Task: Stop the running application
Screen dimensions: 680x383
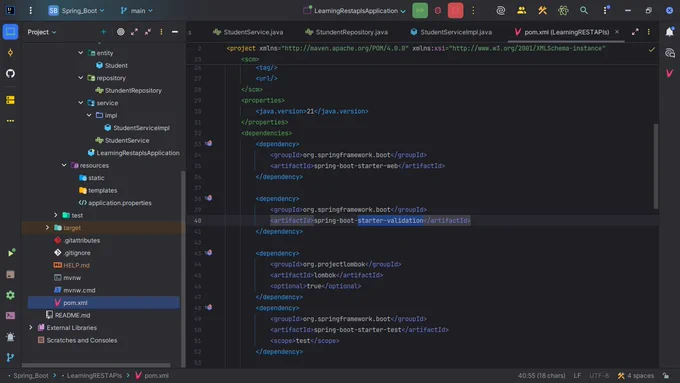Action: pyautogui.click(x=455, y=10)
